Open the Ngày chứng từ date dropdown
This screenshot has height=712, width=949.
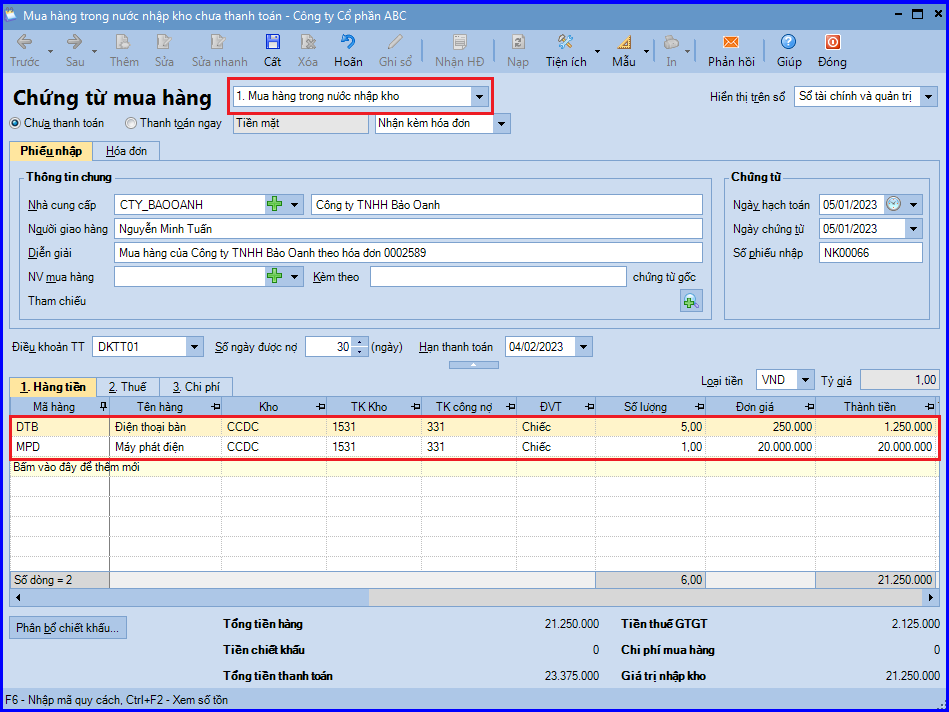tap(913, 229)
